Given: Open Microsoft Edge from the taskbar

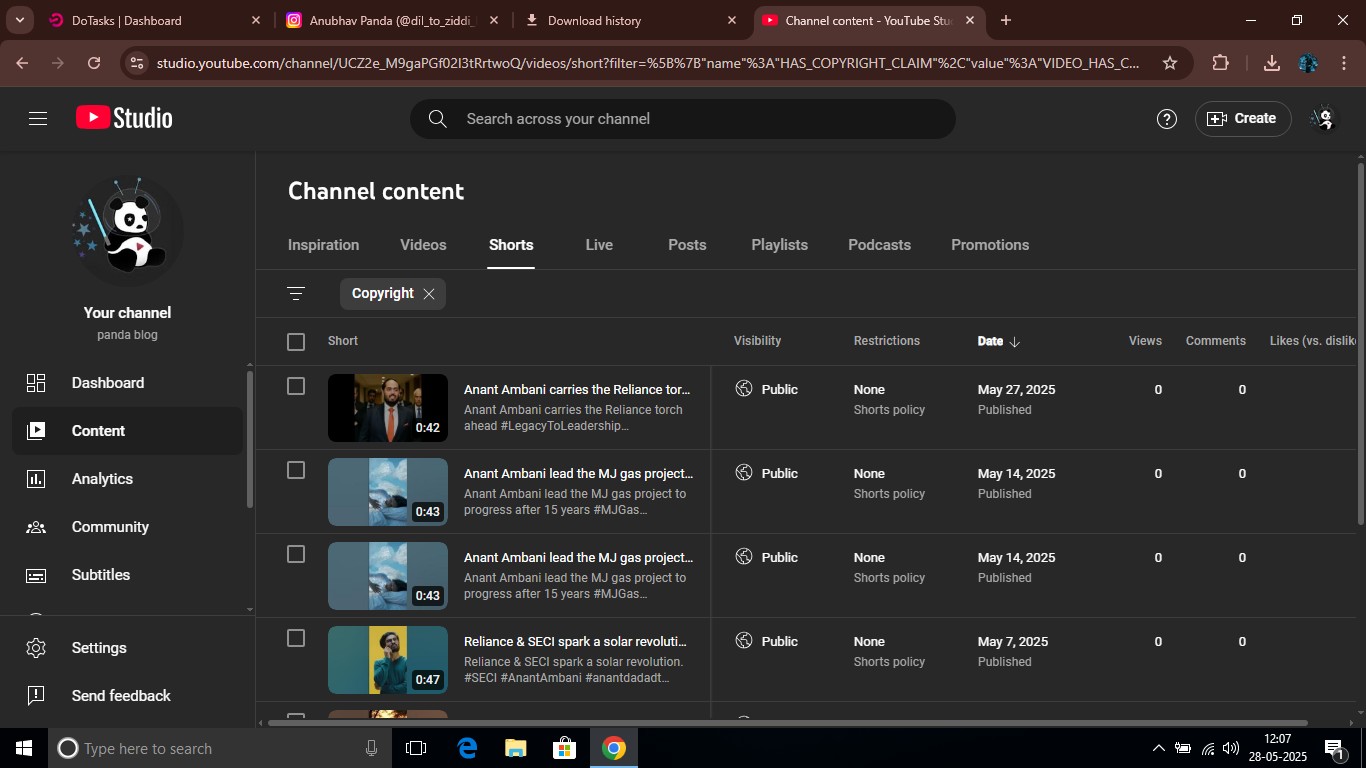Looking at the screenshot, I should [x=467, y=748].
